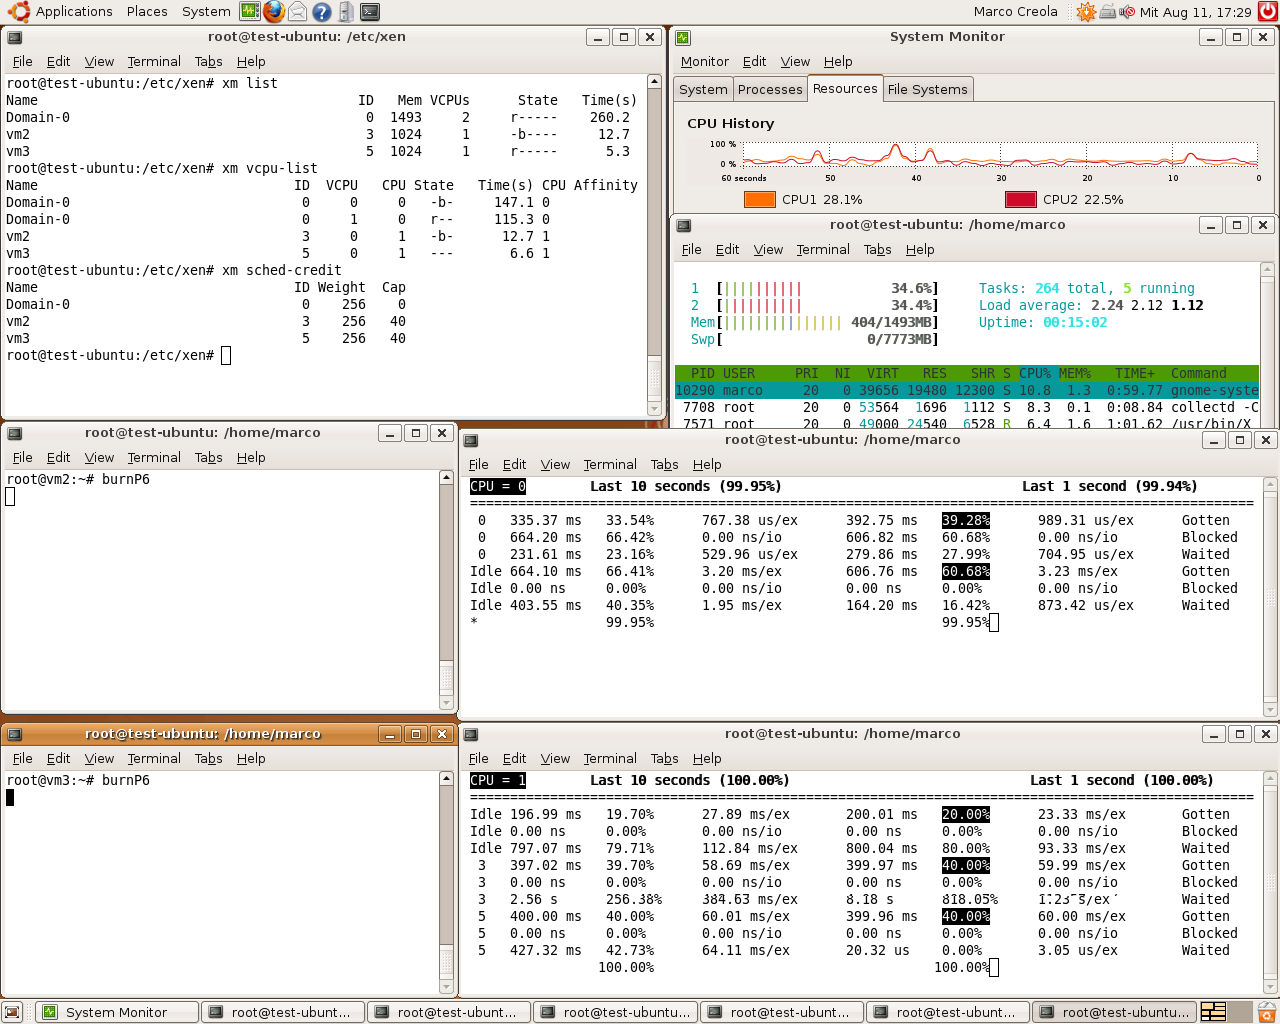
Task: Open the Monitor menu in System Monitor
Action: (x=705, y=61)
